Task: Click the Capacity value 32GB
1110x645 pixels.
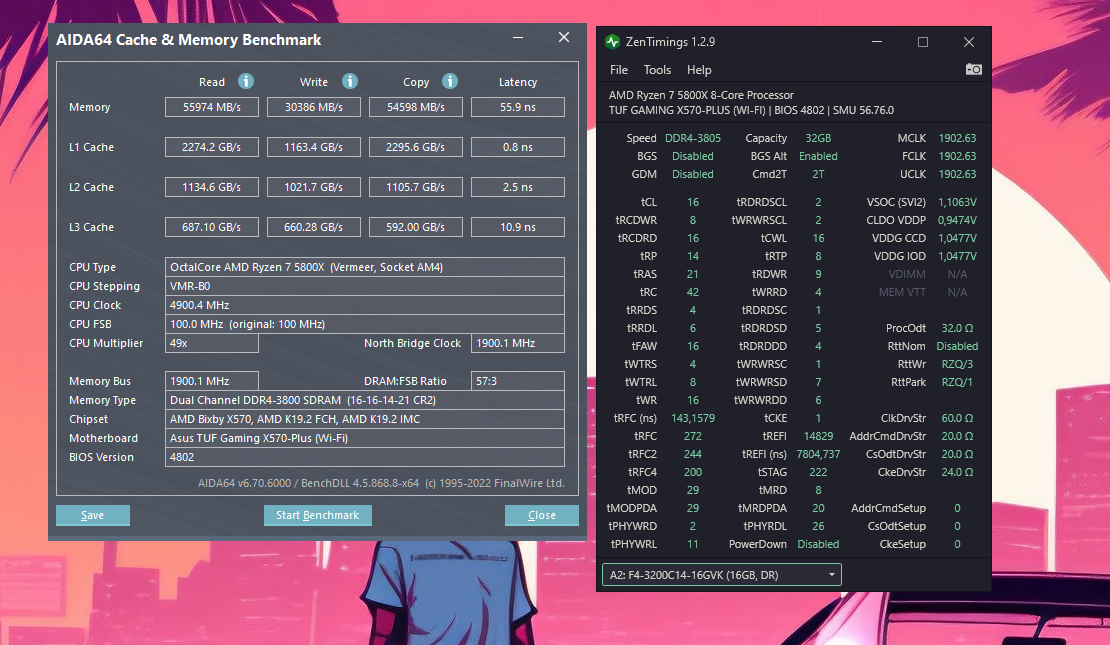Action: coord(818,138)
